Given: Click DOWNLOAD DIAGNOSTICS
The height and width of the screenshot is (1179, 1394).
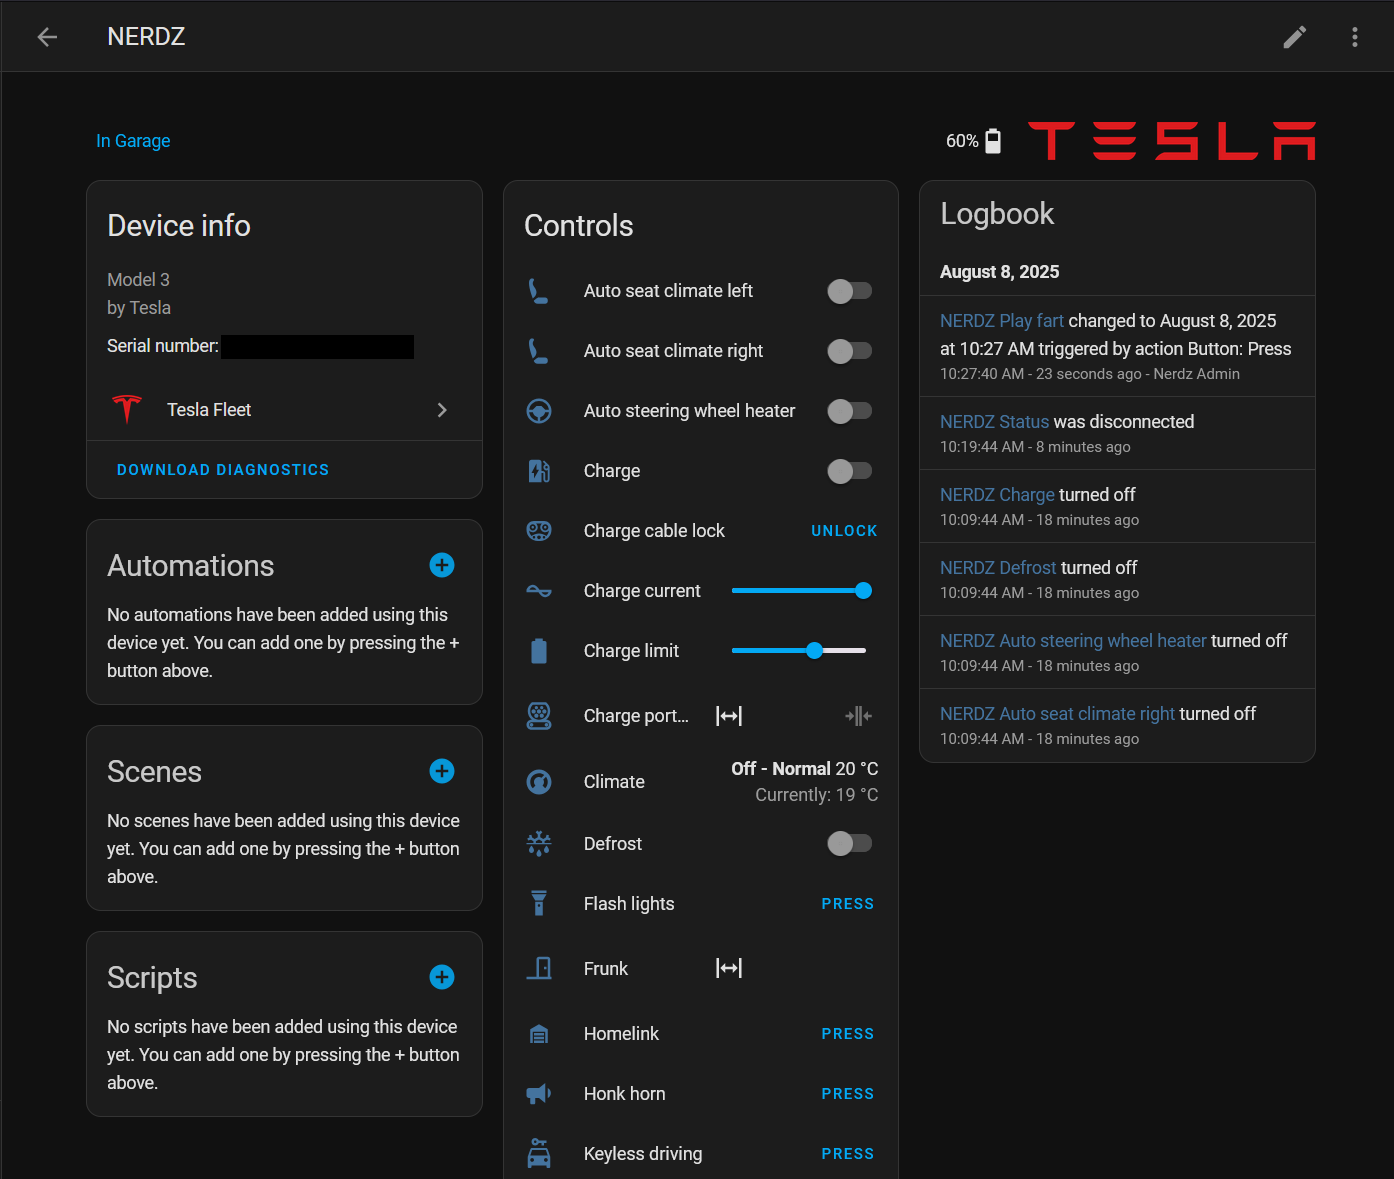Looking at the screenshot, I should pyautogui.click(x=222, y=469).
